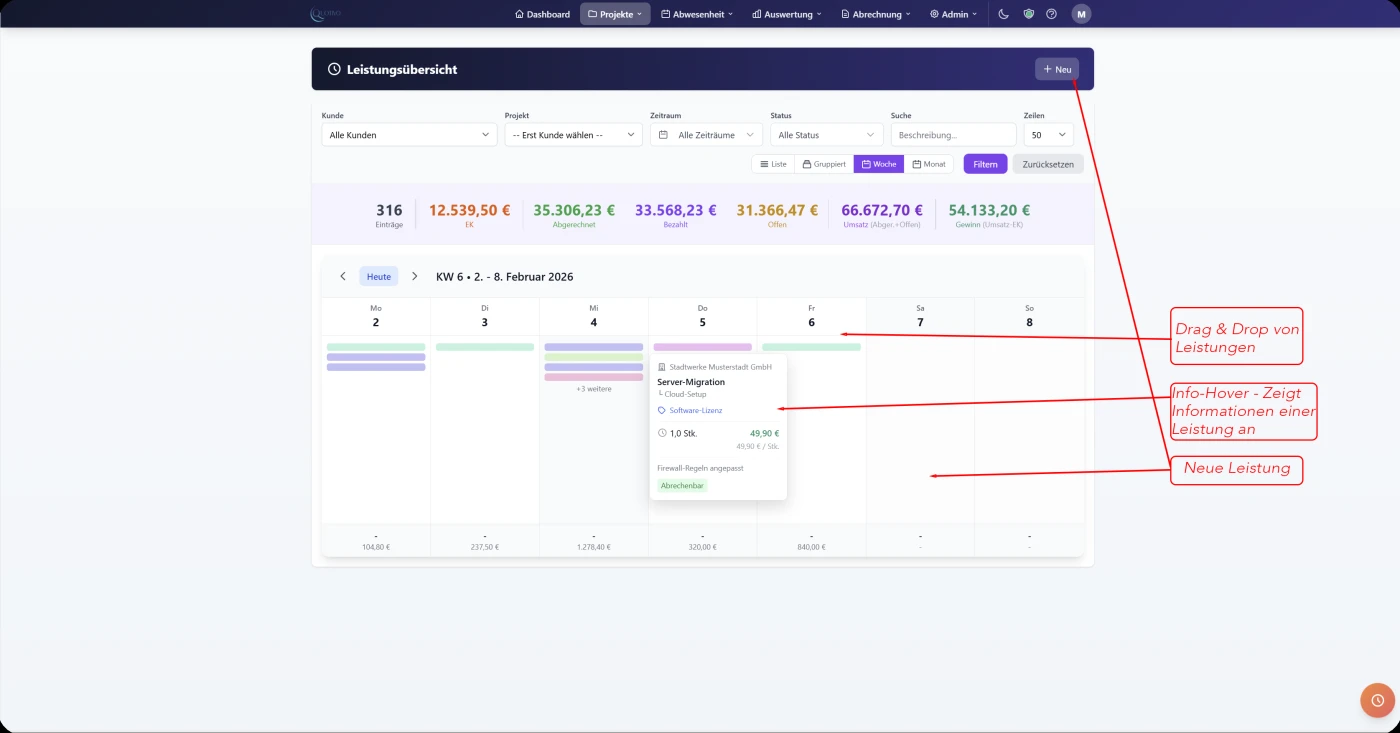Image resolution: width=1400 pixels, height=733 pixels.
Task: Toggle dark mode with the moon icon
Action: (x=1004, y=14)
